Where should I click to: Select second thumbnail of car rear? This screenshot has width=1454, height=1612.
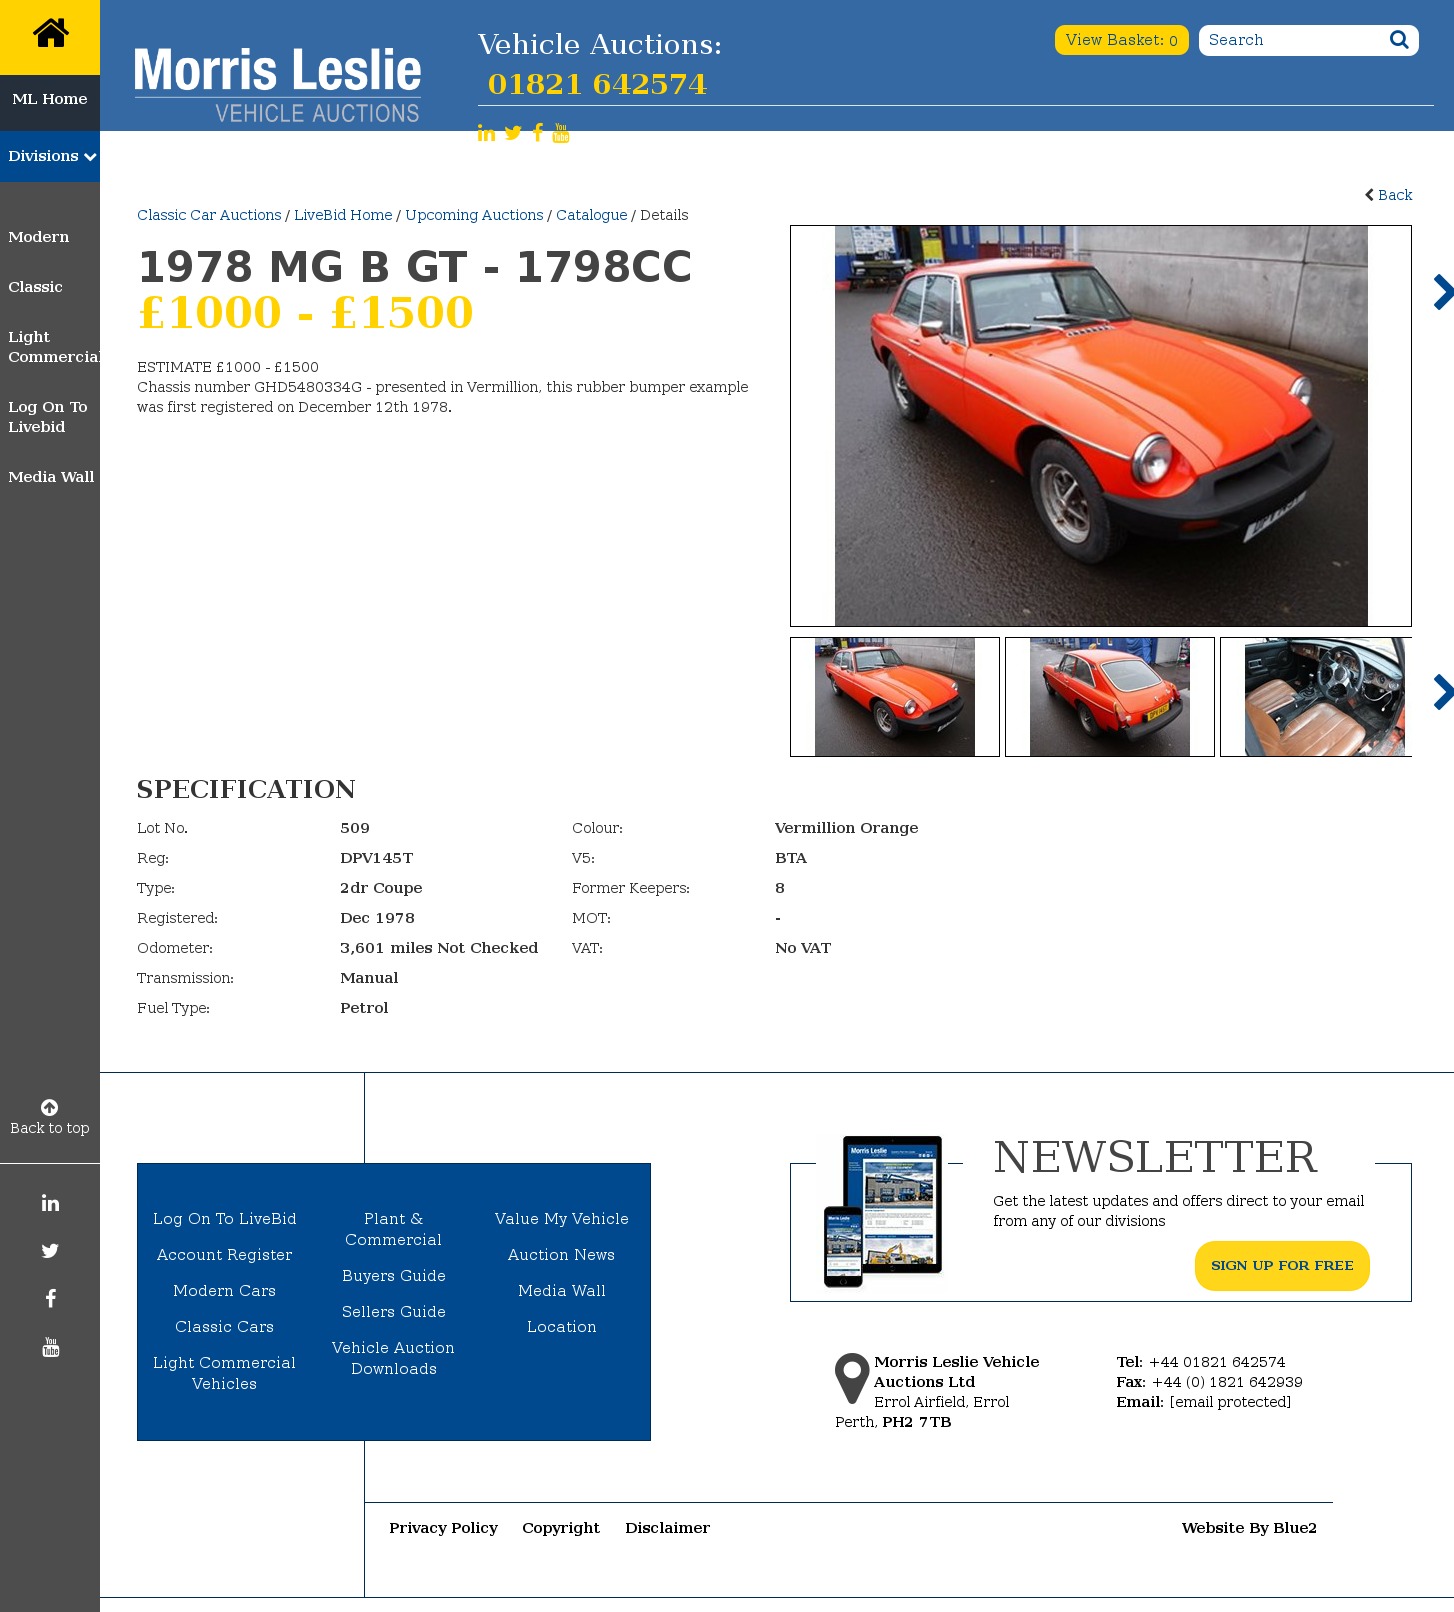click(1110, 697)
